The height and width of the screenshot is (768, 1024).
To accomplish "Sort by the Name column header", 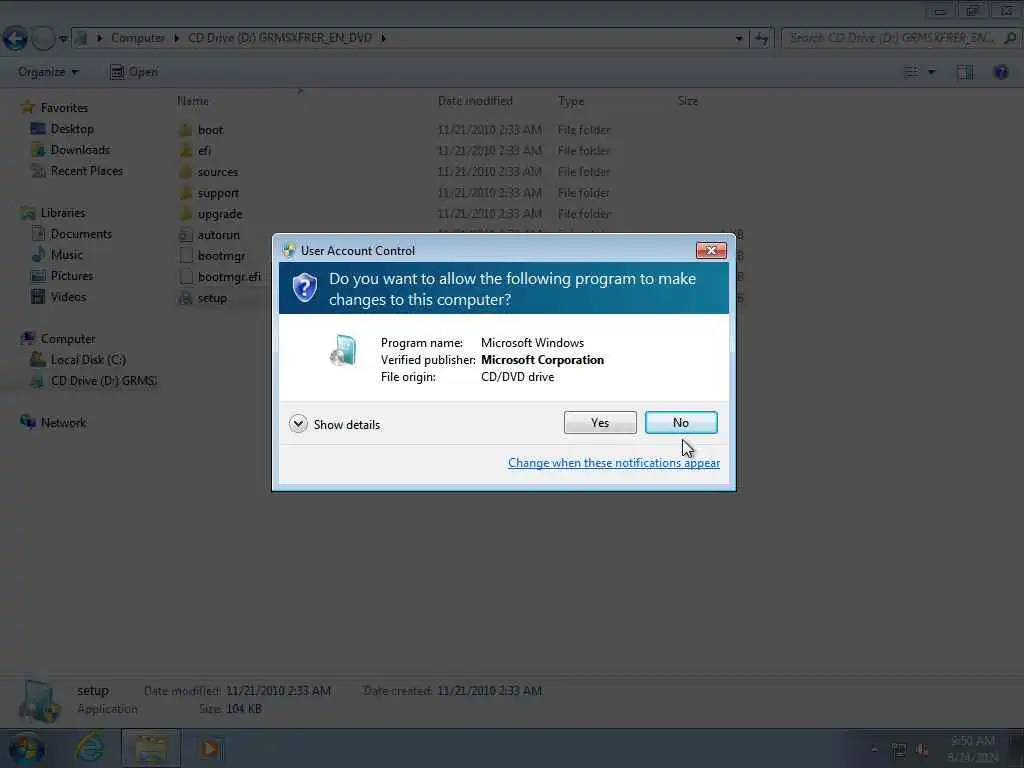I will pyautogui.click(x=193, y=101).
